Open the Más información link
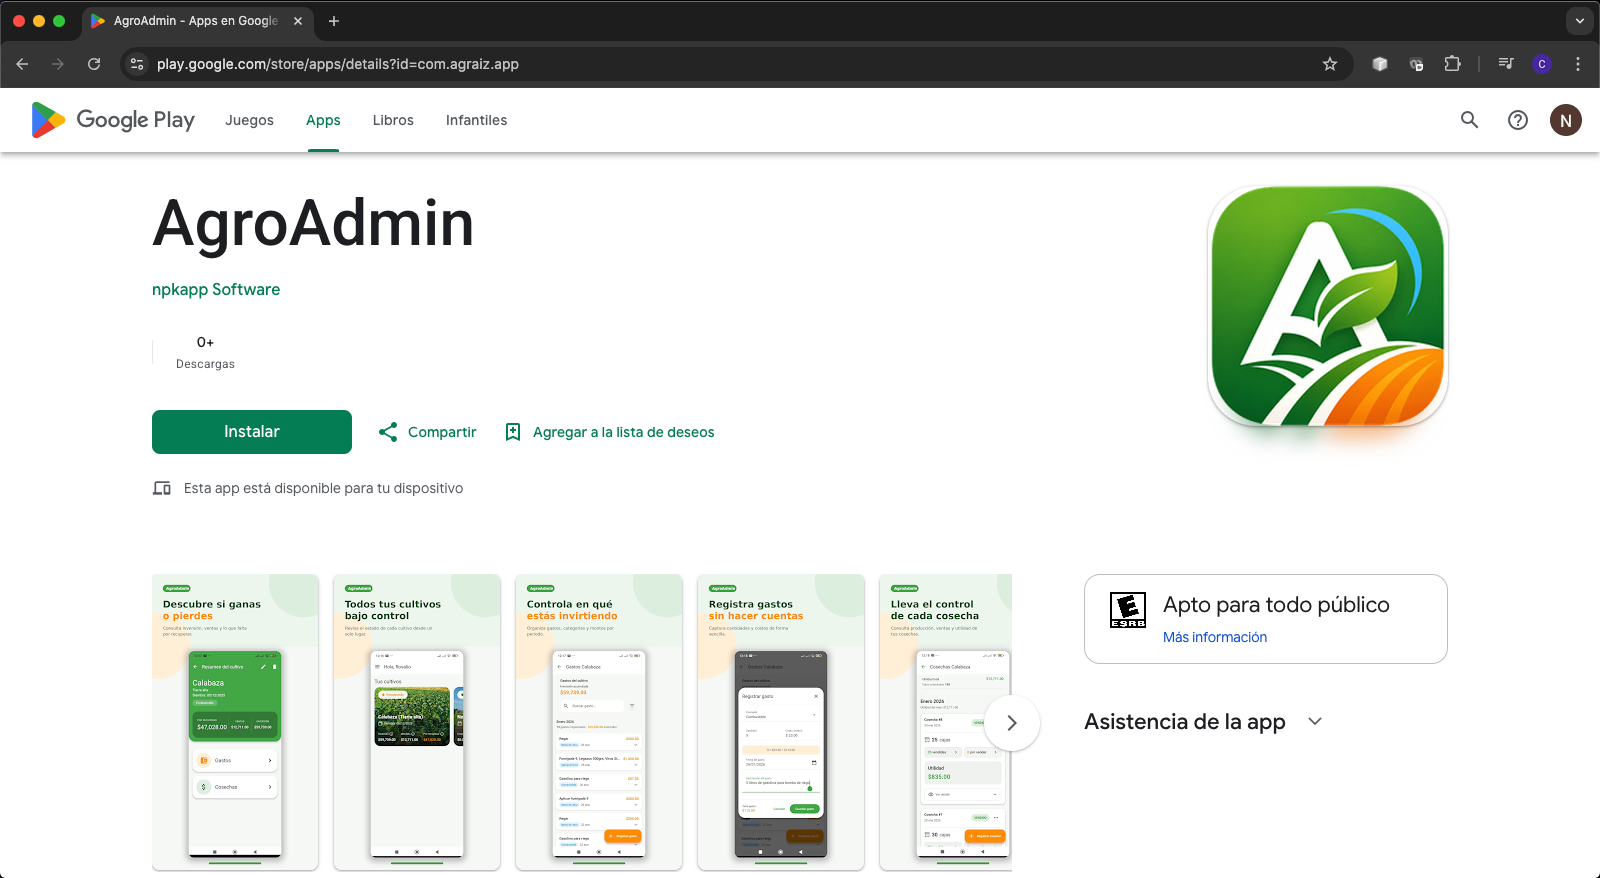 coord(1215,637)
